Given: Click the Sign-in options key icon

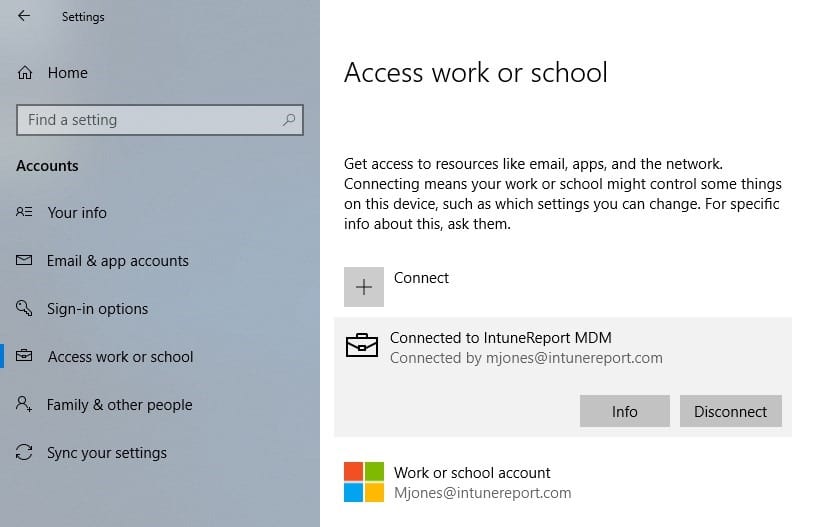Looking at the screenshot, I should pyautogui.click(x=25, y=309).
